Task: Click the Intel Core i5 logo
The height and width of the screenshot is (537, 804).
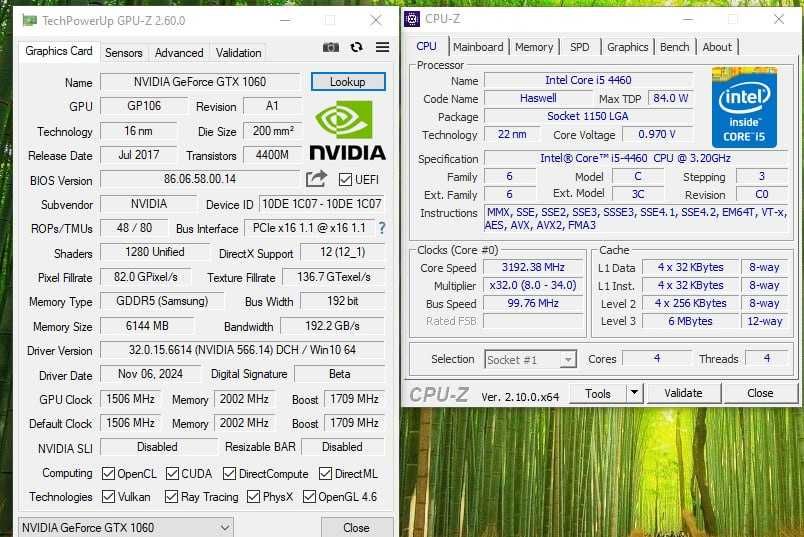Action: 744,107
